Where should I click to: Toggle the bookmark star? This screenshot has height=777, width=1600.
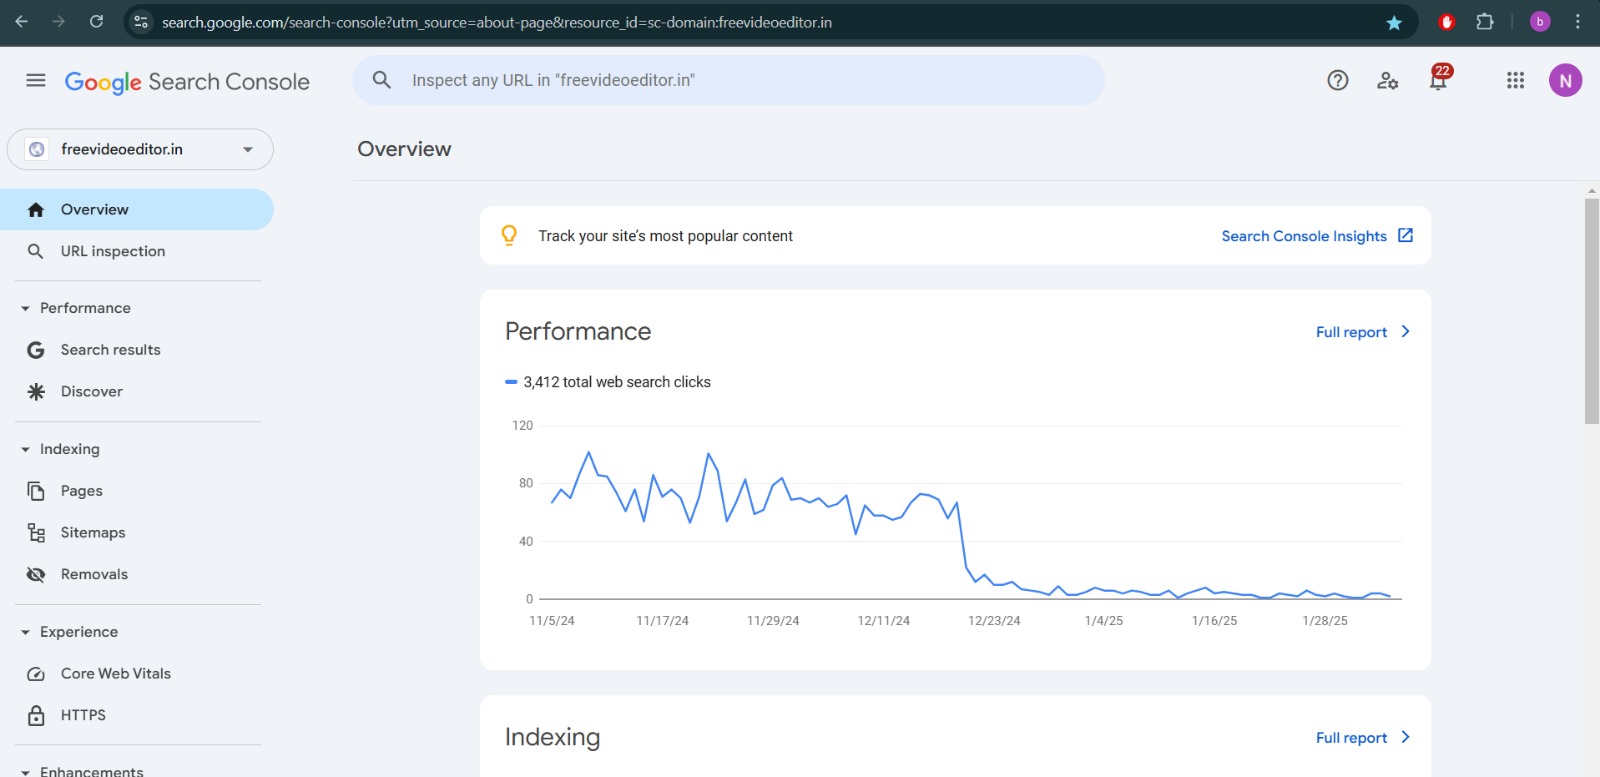pos(1394,22)
